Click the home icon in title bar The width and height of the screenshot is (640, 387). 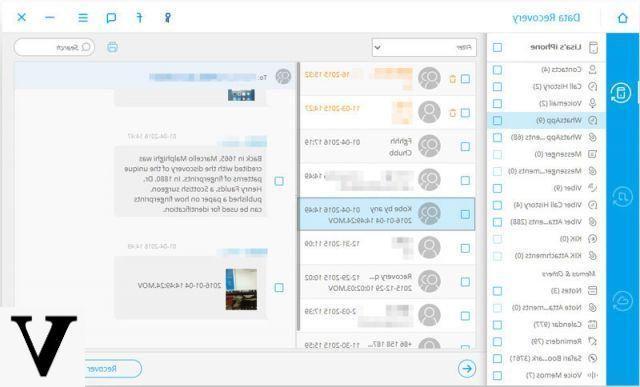pos(622,18)
